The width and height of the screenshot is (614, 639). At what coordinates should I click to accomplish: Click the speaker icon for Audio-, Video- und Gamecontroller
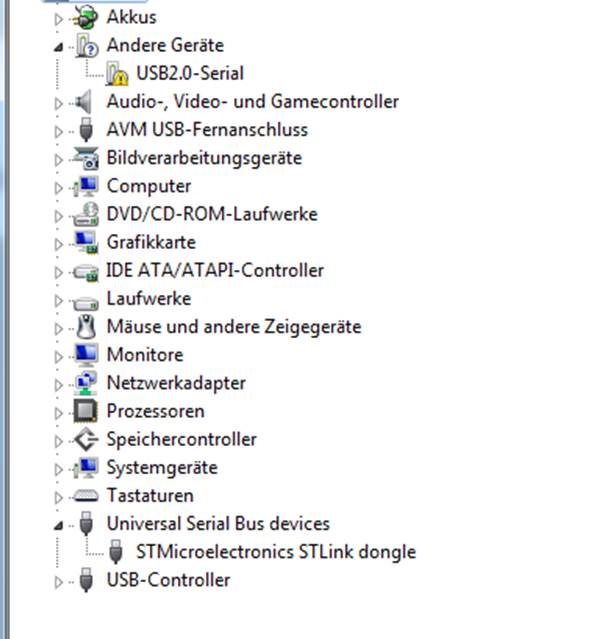tap(84, 102)
